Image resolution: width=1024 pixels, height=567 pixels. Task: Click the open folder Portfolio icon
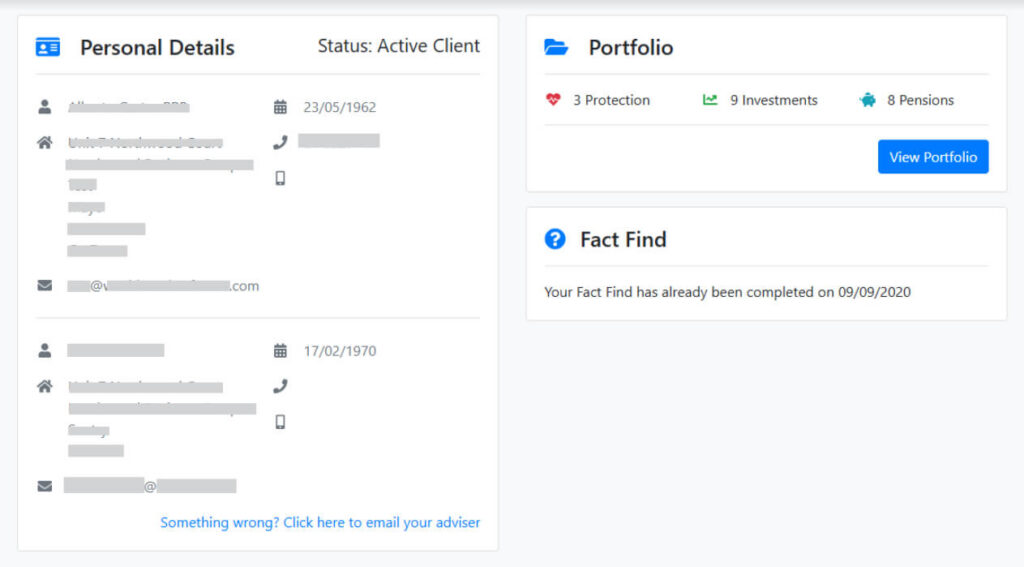coord(556,47)
